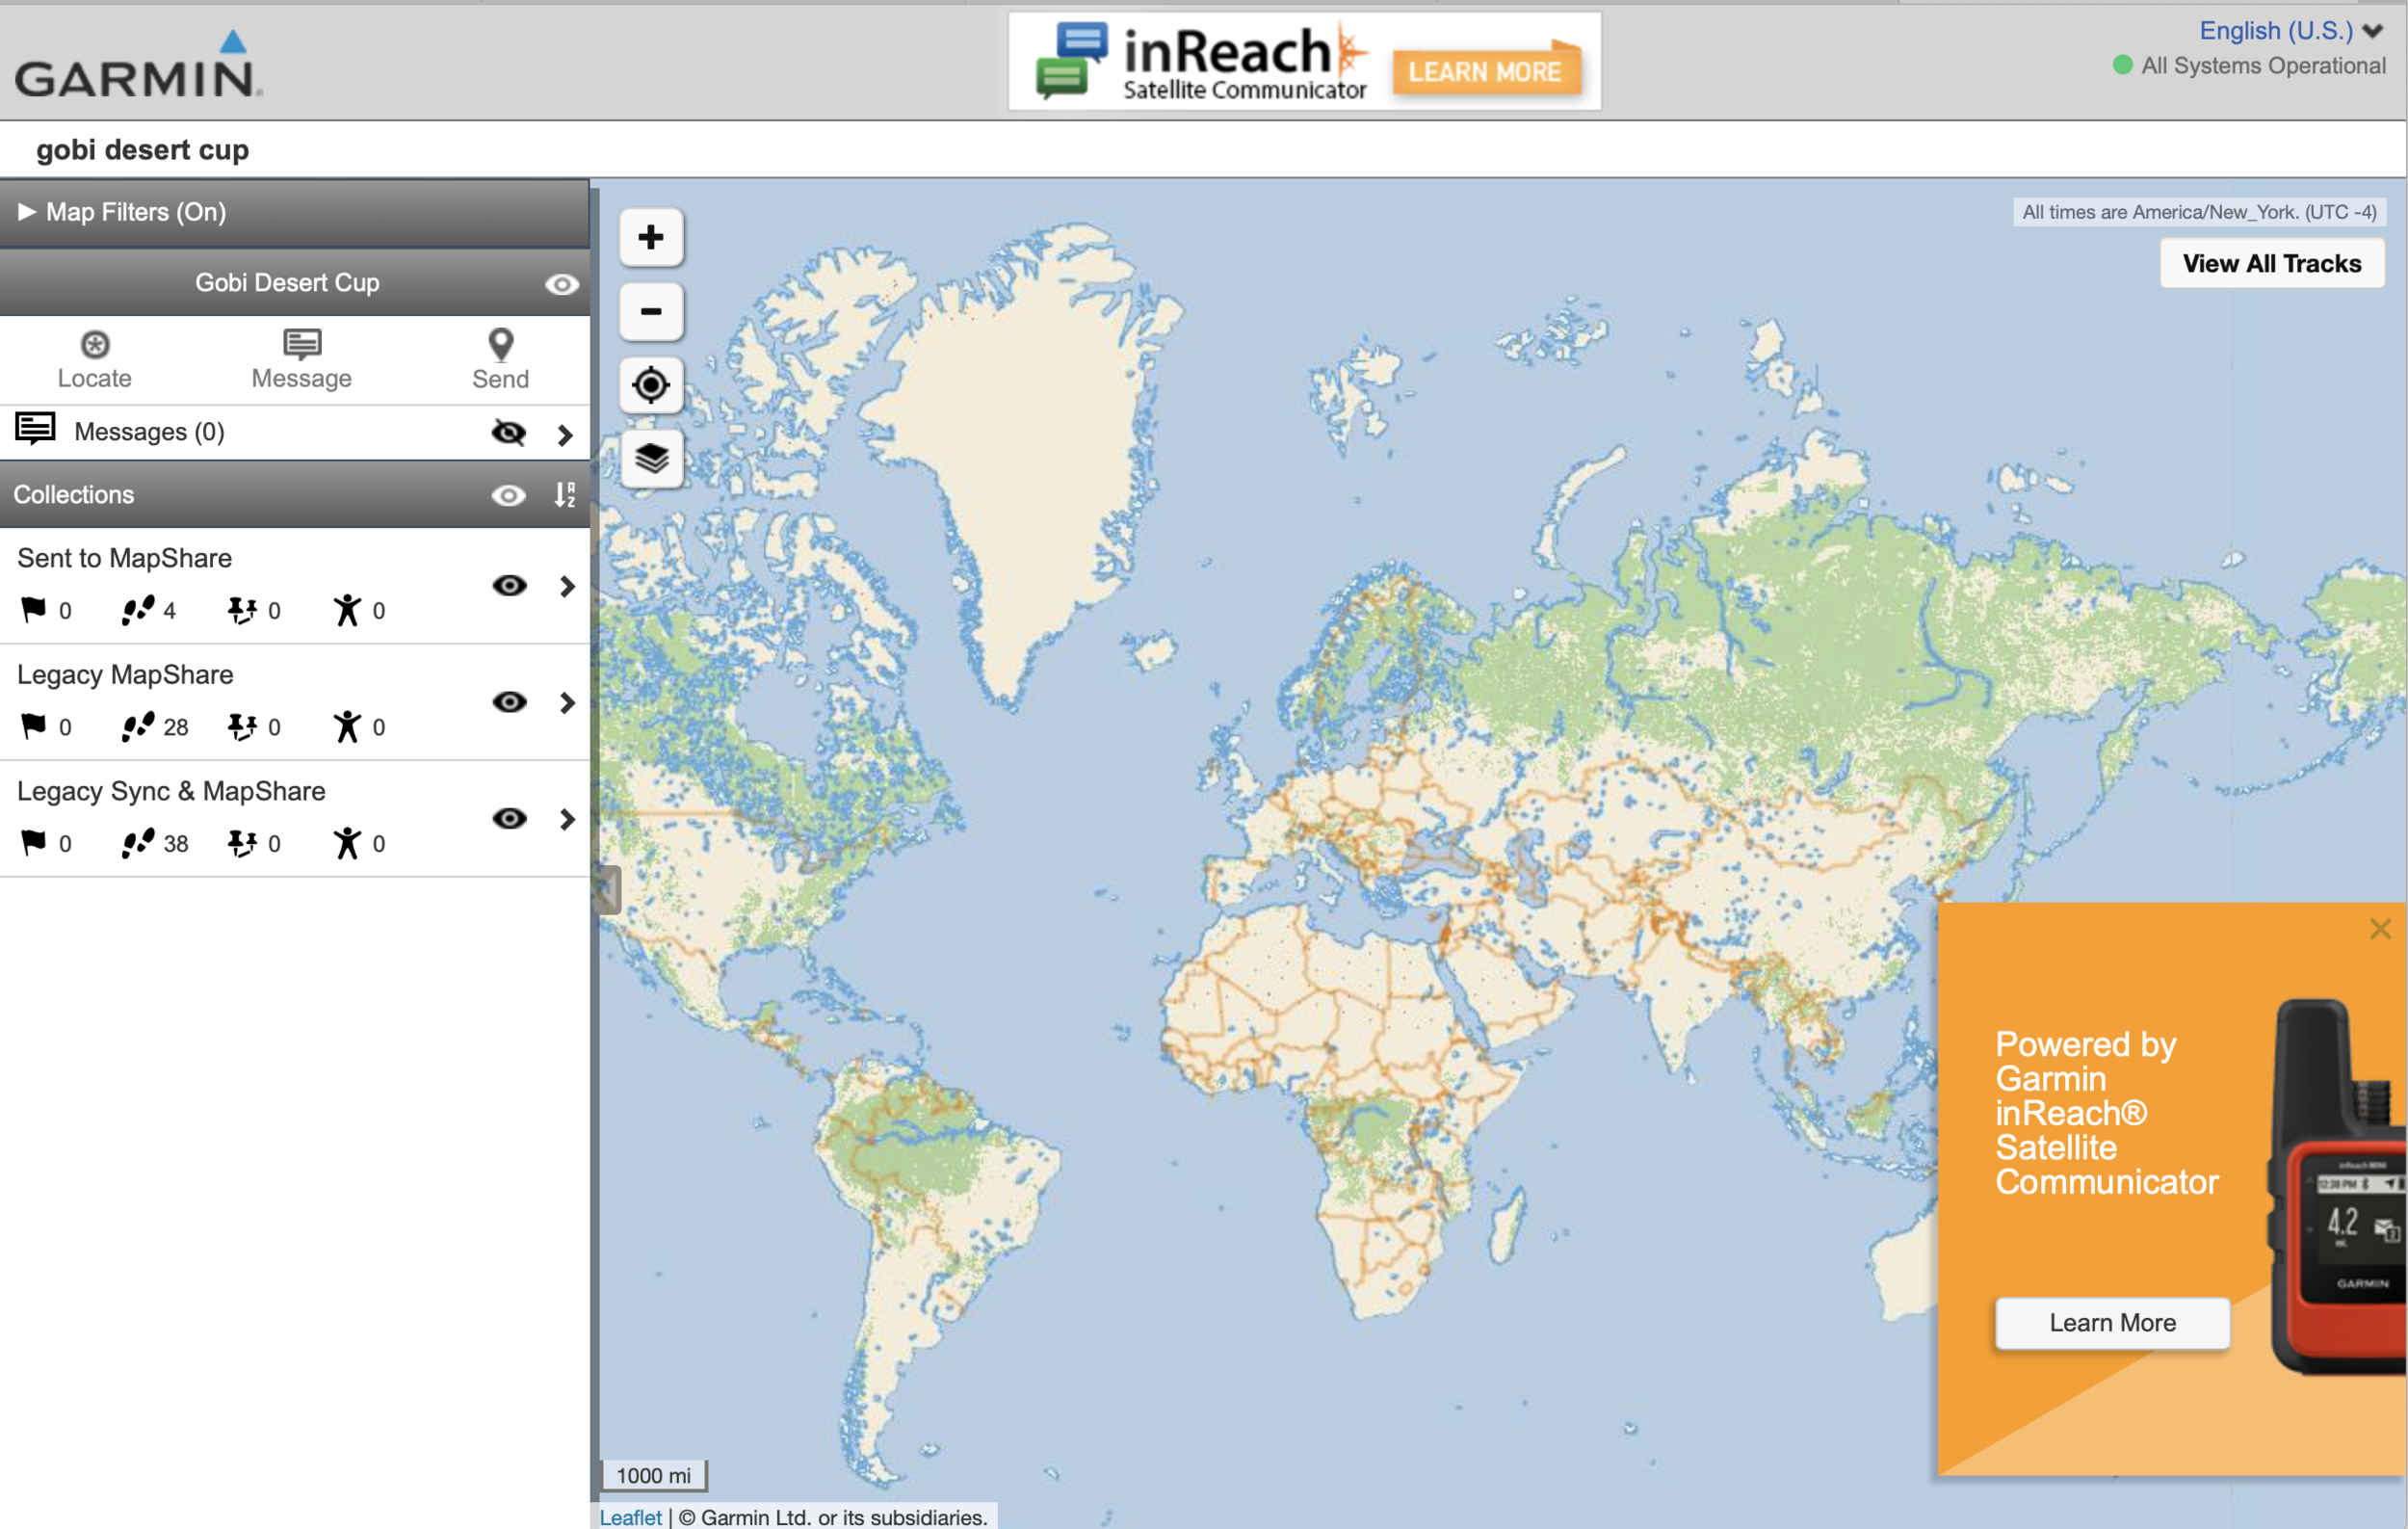Click the Locate icon

[x=95, y=345]
